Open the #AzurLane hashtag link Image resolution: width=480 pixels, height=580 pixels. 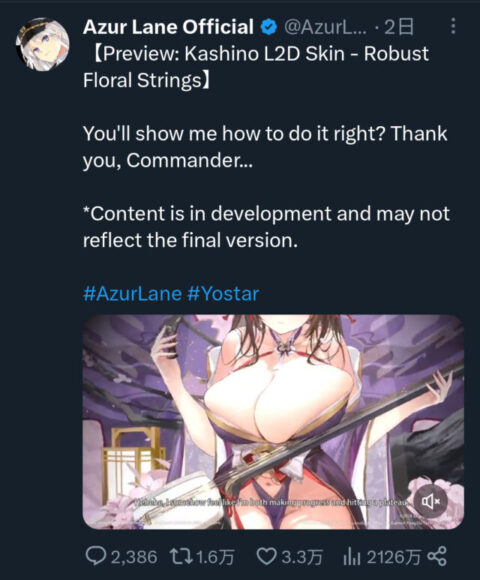(132, 294)
